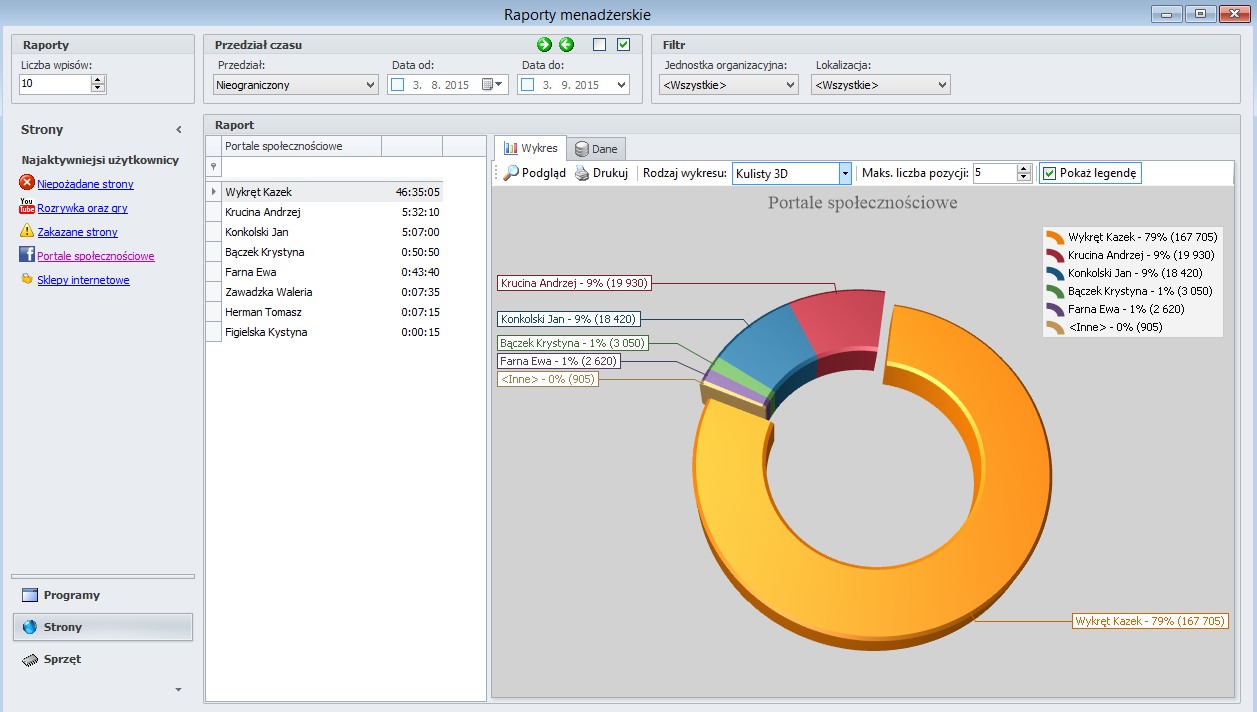This screenshot has height=712, width=1257.
Task: Enable the Data od date checkbox
Action: coord(397,85)
